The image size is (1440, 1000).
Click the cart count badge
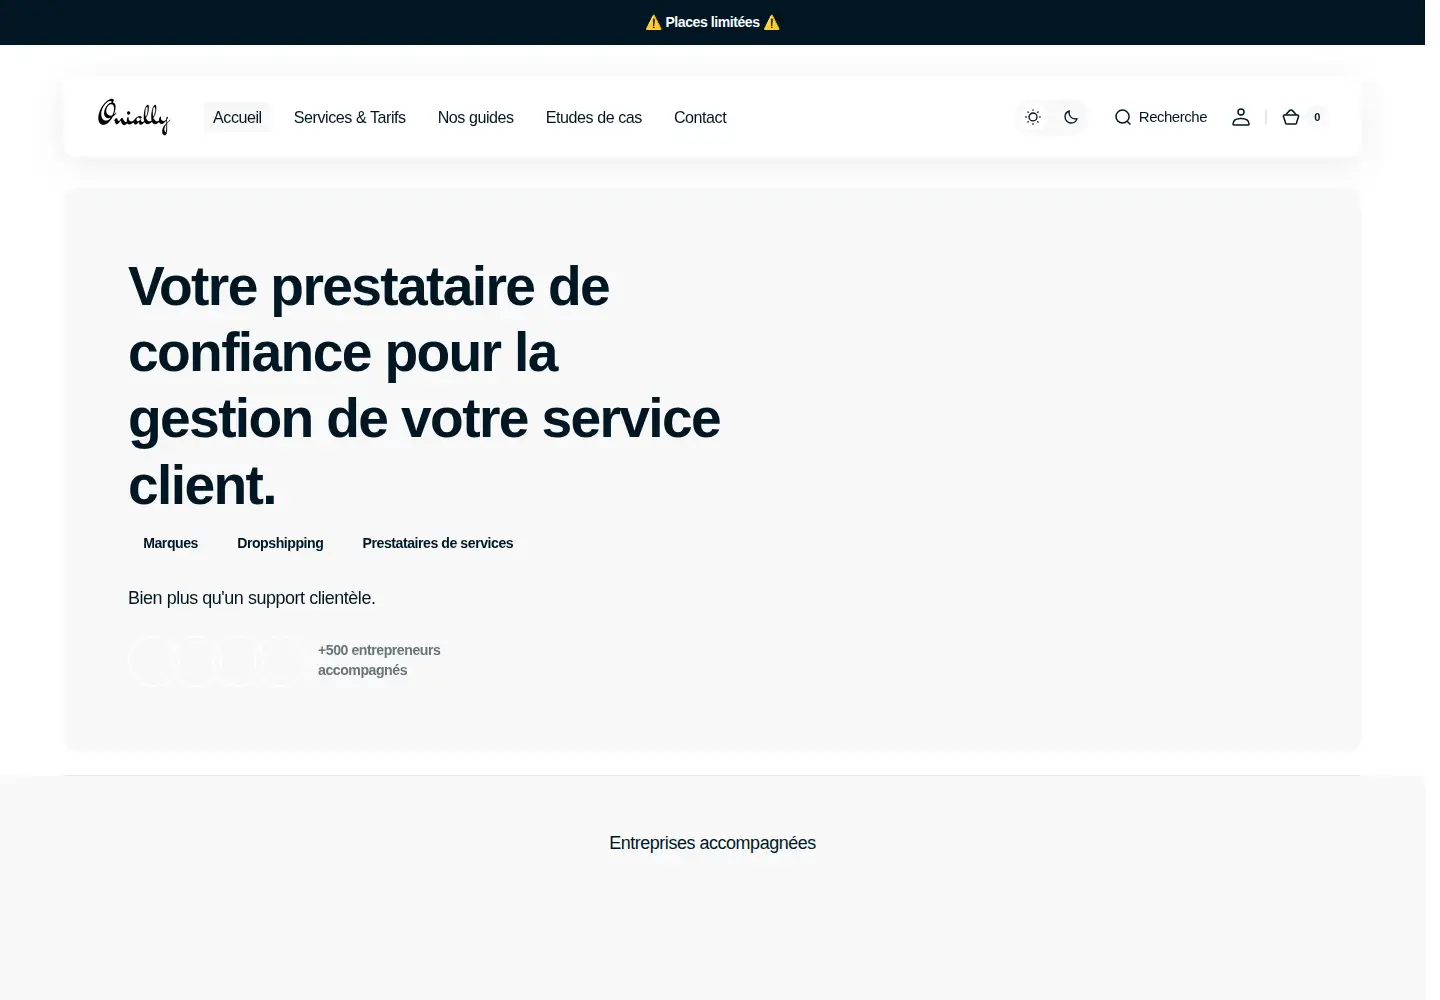click(x=1317, y=117)
